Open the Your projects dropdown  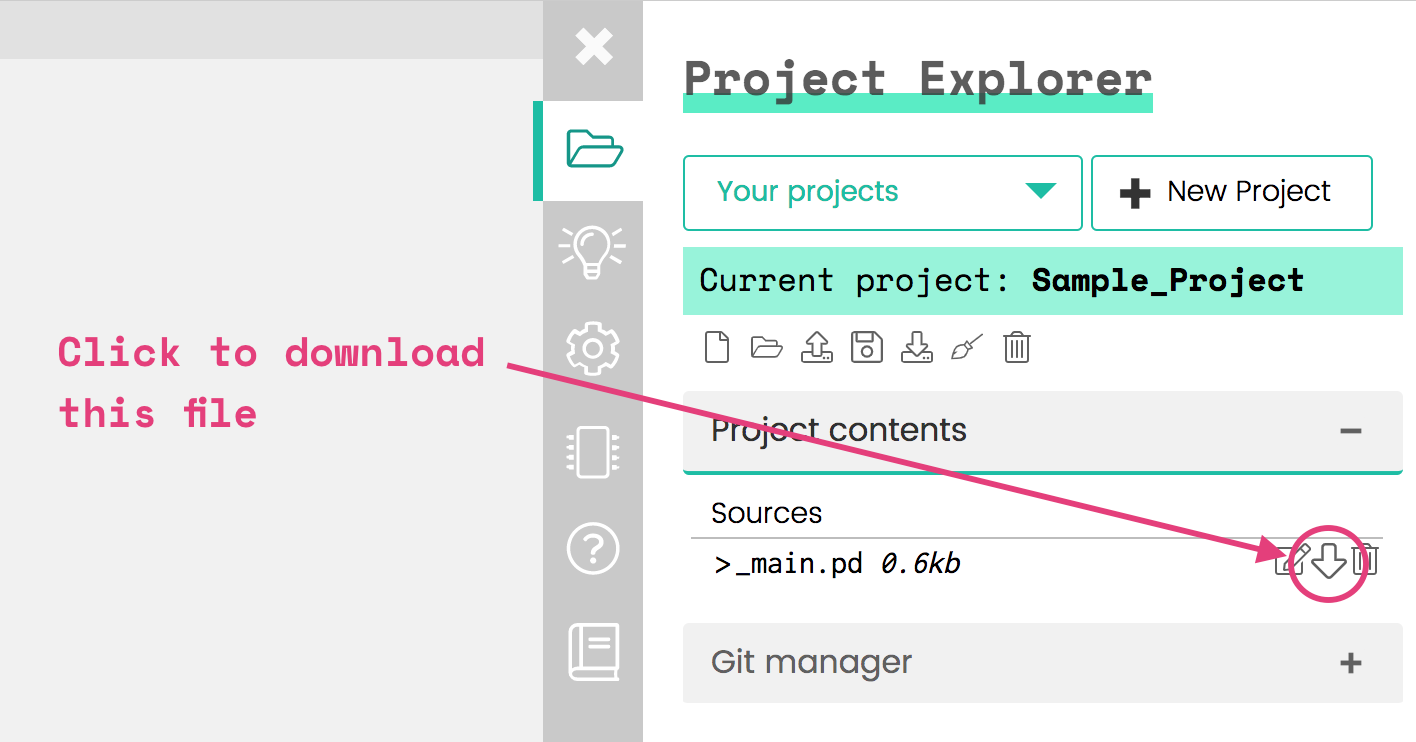[883, 192]
